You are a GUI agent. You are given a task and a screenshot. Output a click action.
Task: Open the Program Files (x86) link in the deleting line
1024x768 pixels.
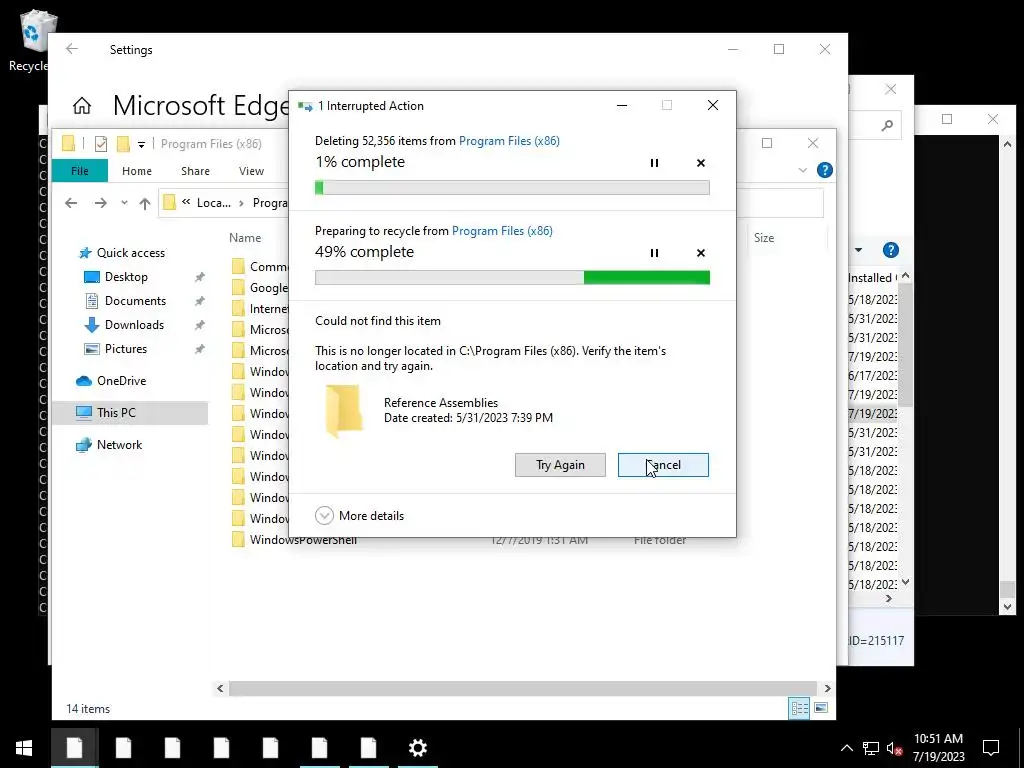(x=509, y=141)
